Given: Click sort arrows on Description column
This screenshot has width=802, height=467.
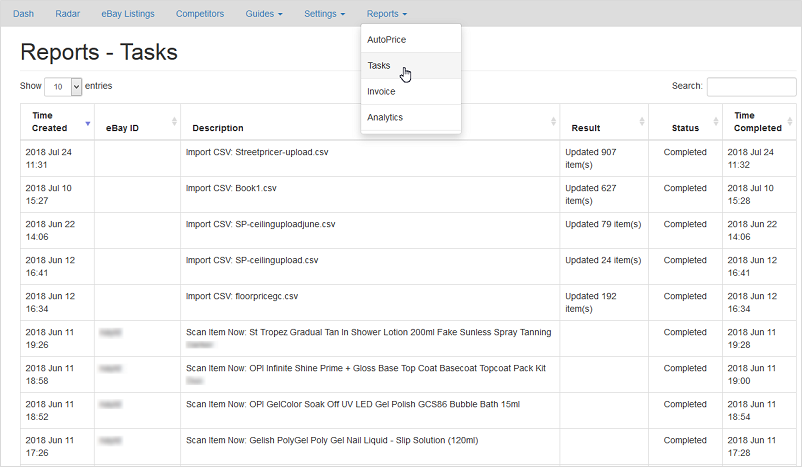Looking at the screenshot, I should (x=554, y=122).
